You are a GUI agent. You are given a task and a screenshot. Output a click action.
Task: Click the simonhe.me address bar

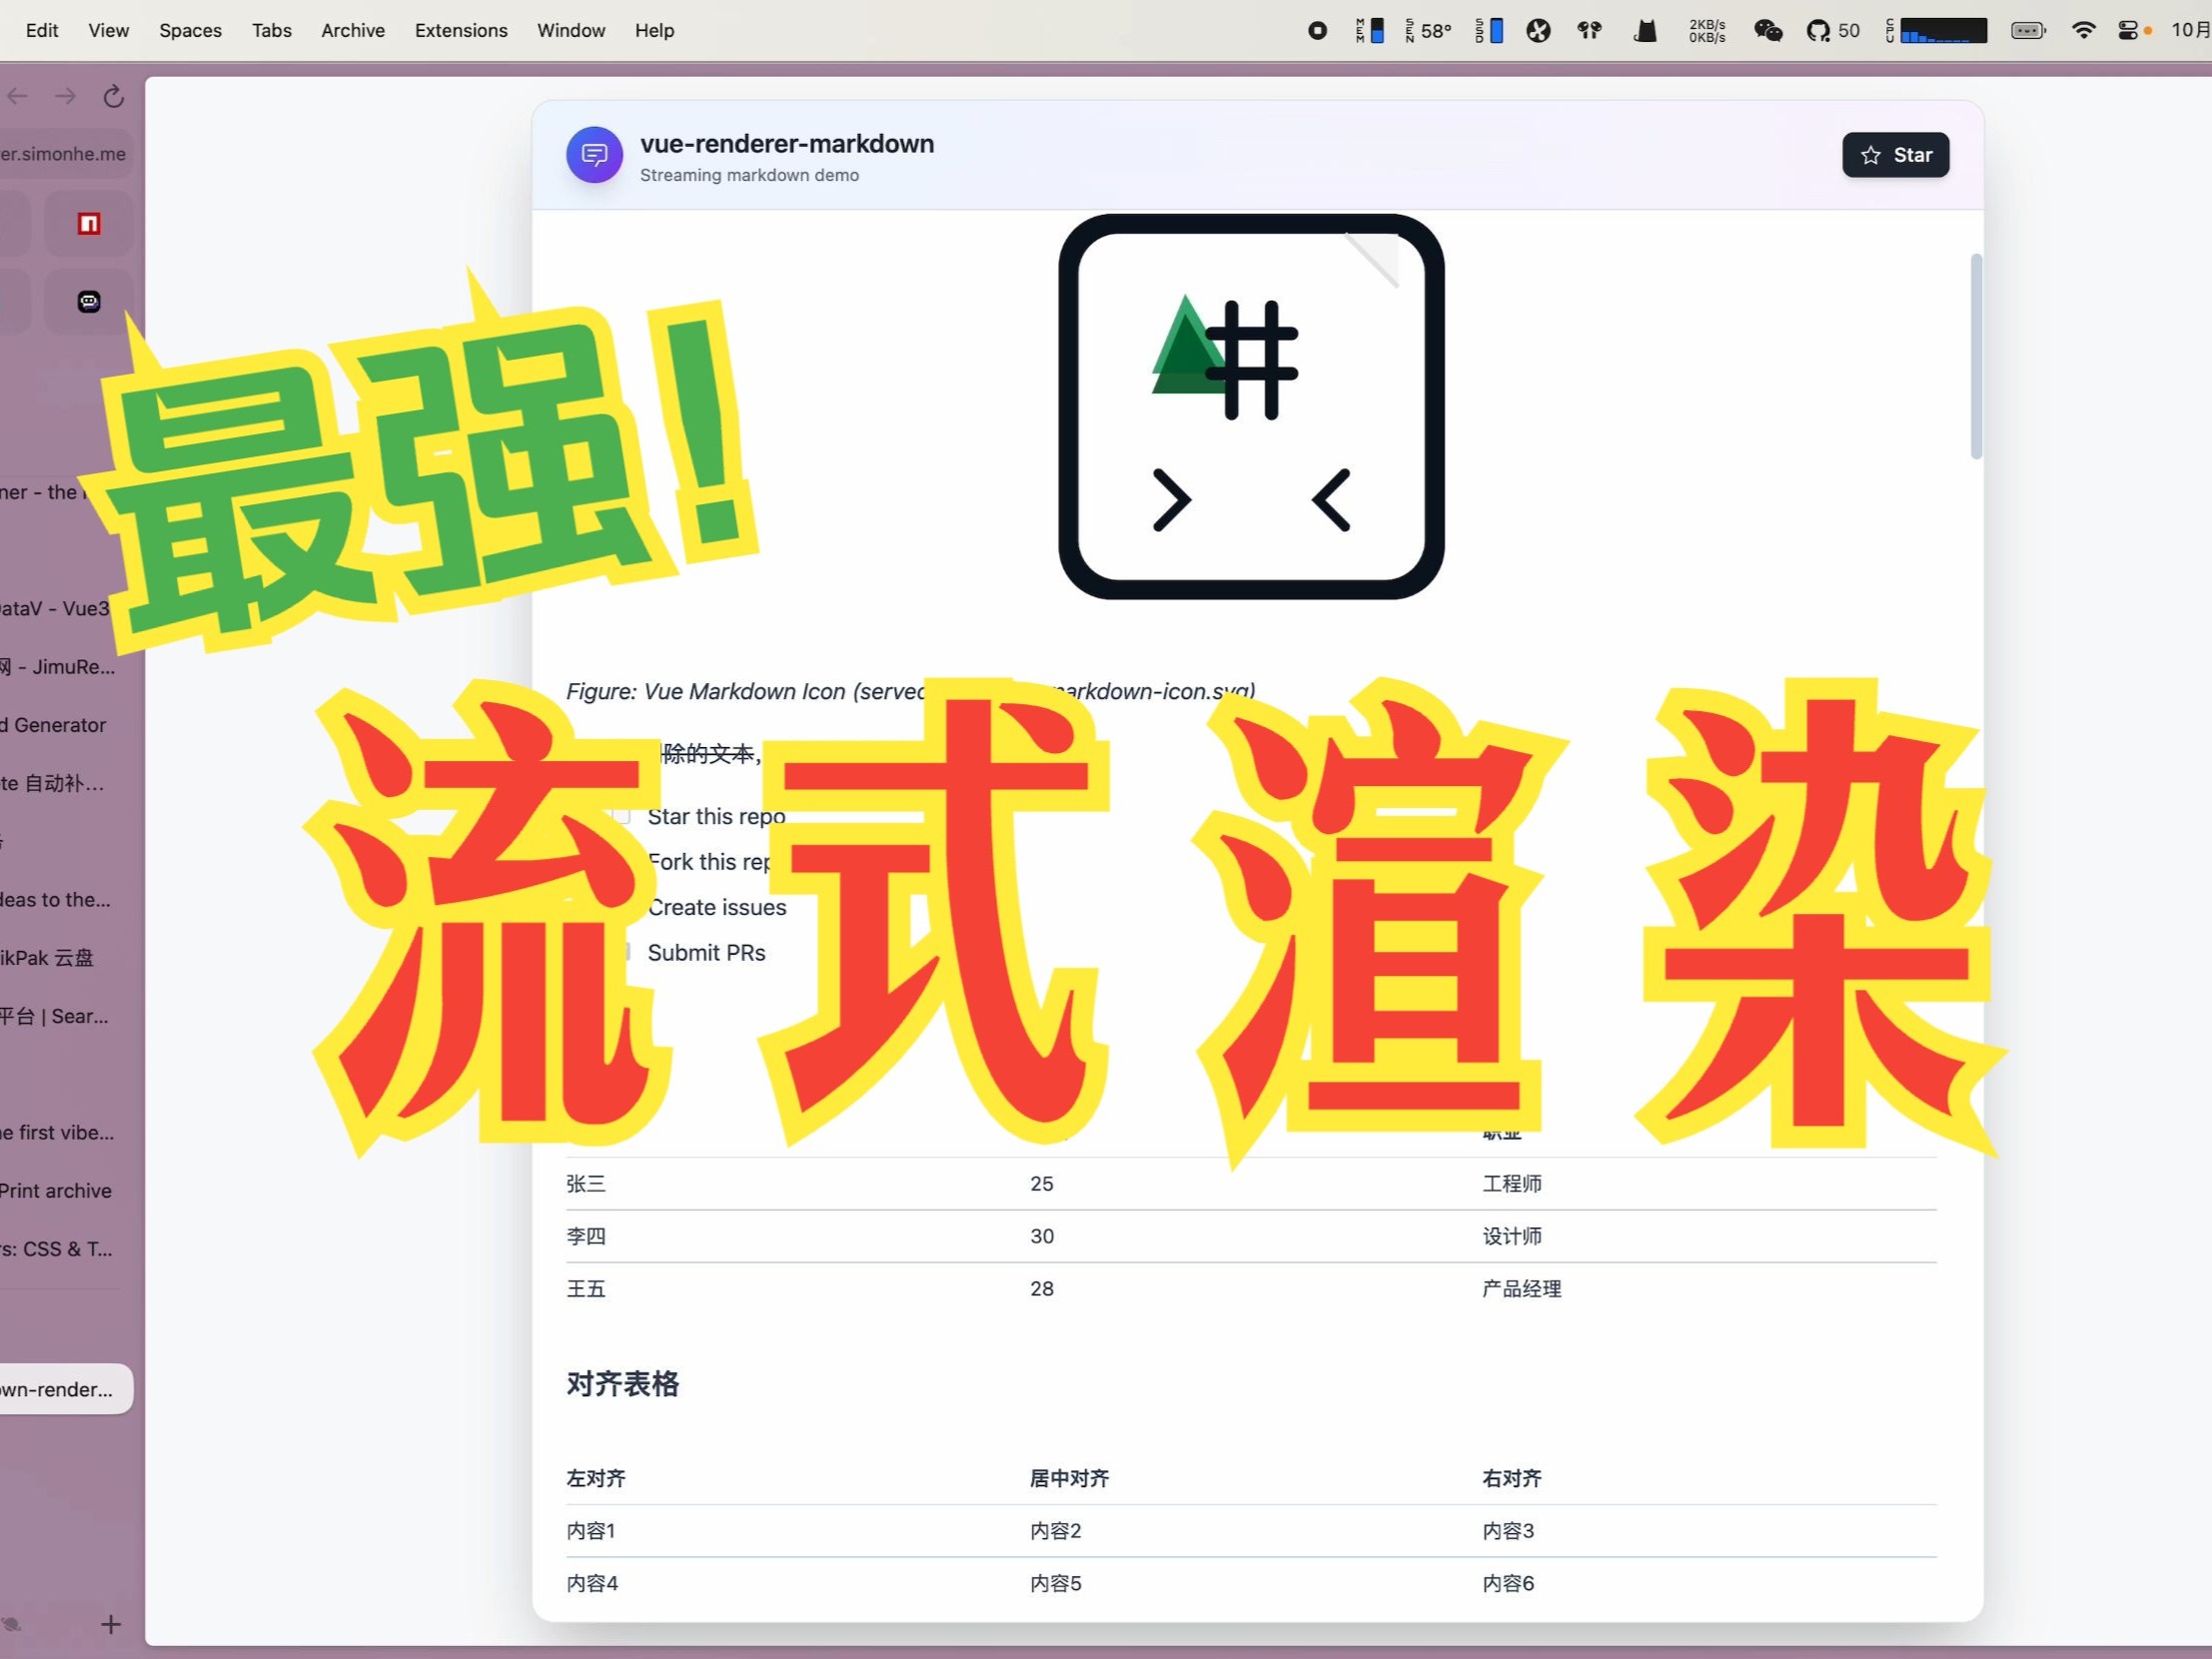pos(64,154)
